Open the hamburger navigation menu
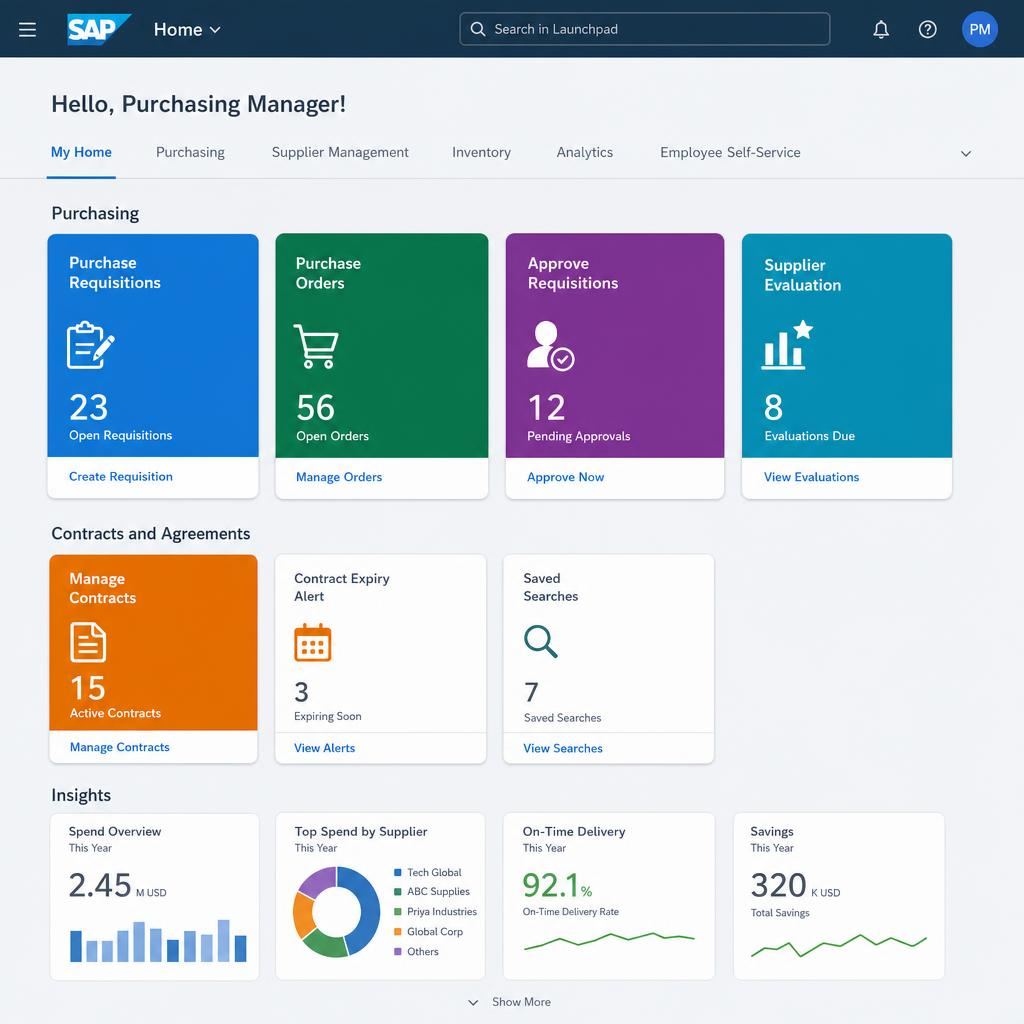This screenshot has height=1024, width=1024. pos(27,29)
